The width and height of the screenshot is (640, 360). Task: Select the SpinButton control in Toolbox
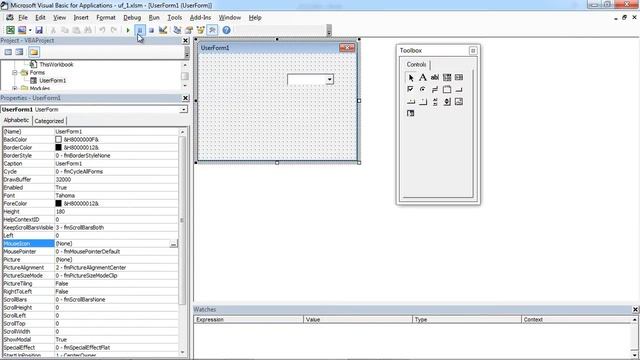point(447,102)
